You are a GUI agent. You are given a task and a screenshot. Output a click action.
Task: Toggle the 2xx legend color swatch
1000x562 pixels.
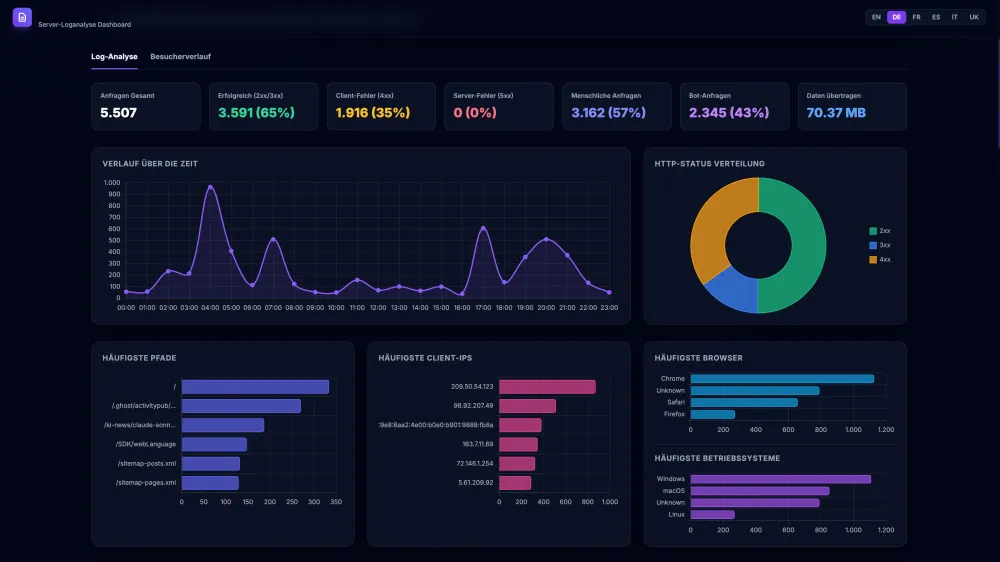click(873, 231)
